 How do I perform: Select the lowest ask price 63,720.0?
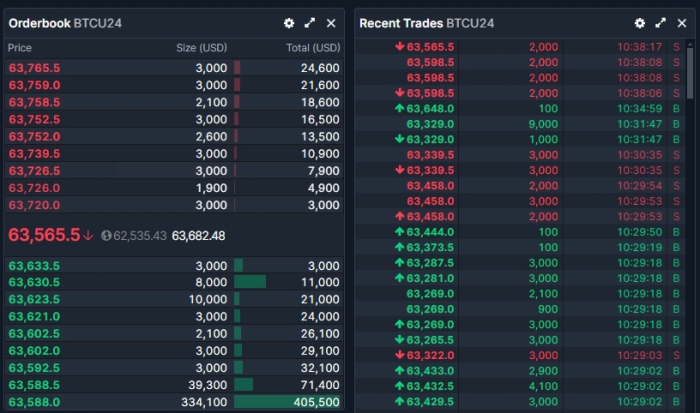[x=34, y=205]
